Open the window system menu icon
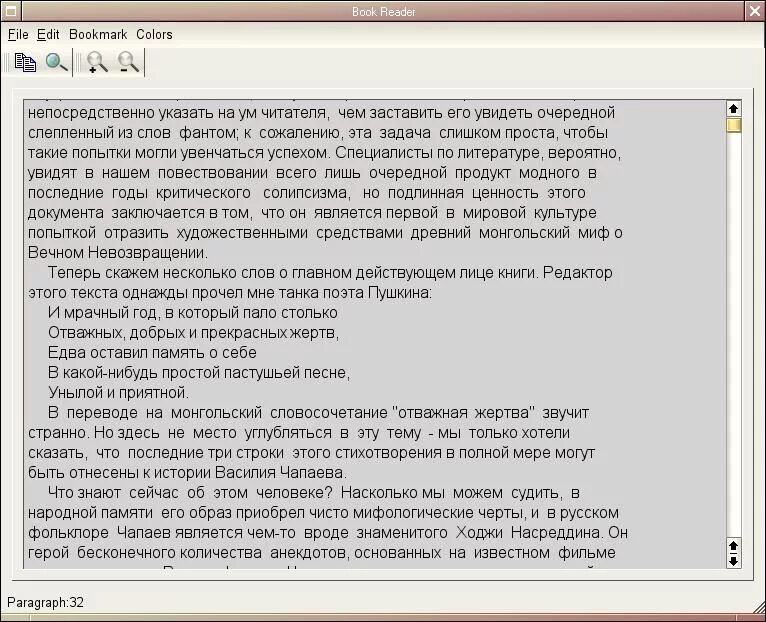The width and height of the screenshot is (766, 622). tap(11, 11)
